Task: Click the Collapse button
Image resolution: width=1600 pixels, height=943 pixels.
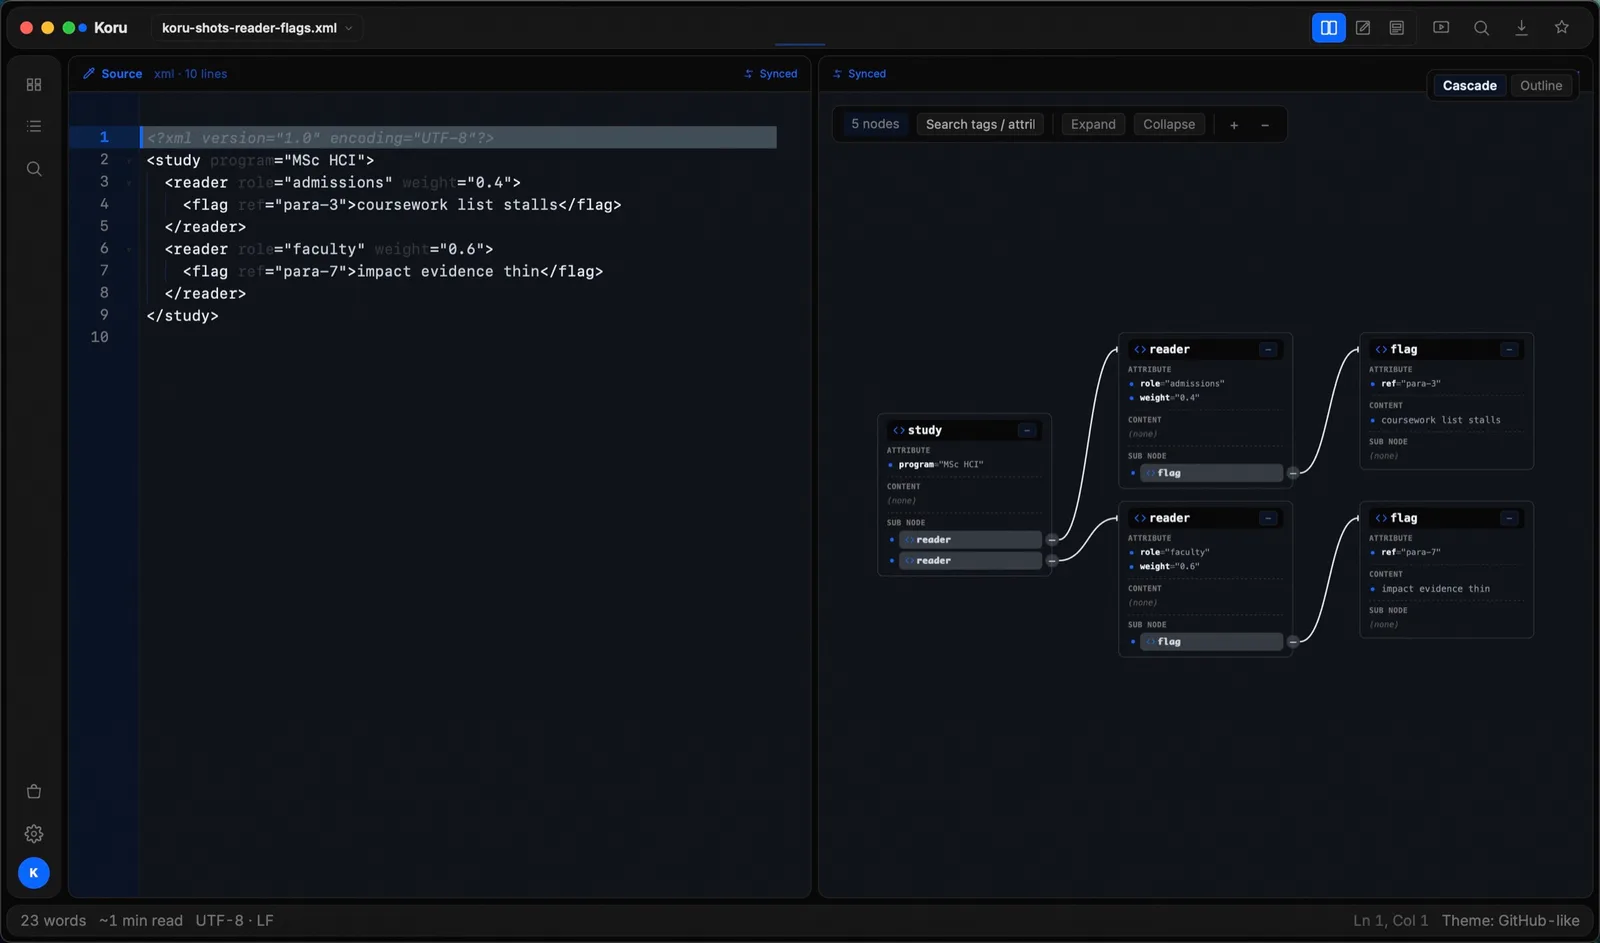Action: (1169, 125)
